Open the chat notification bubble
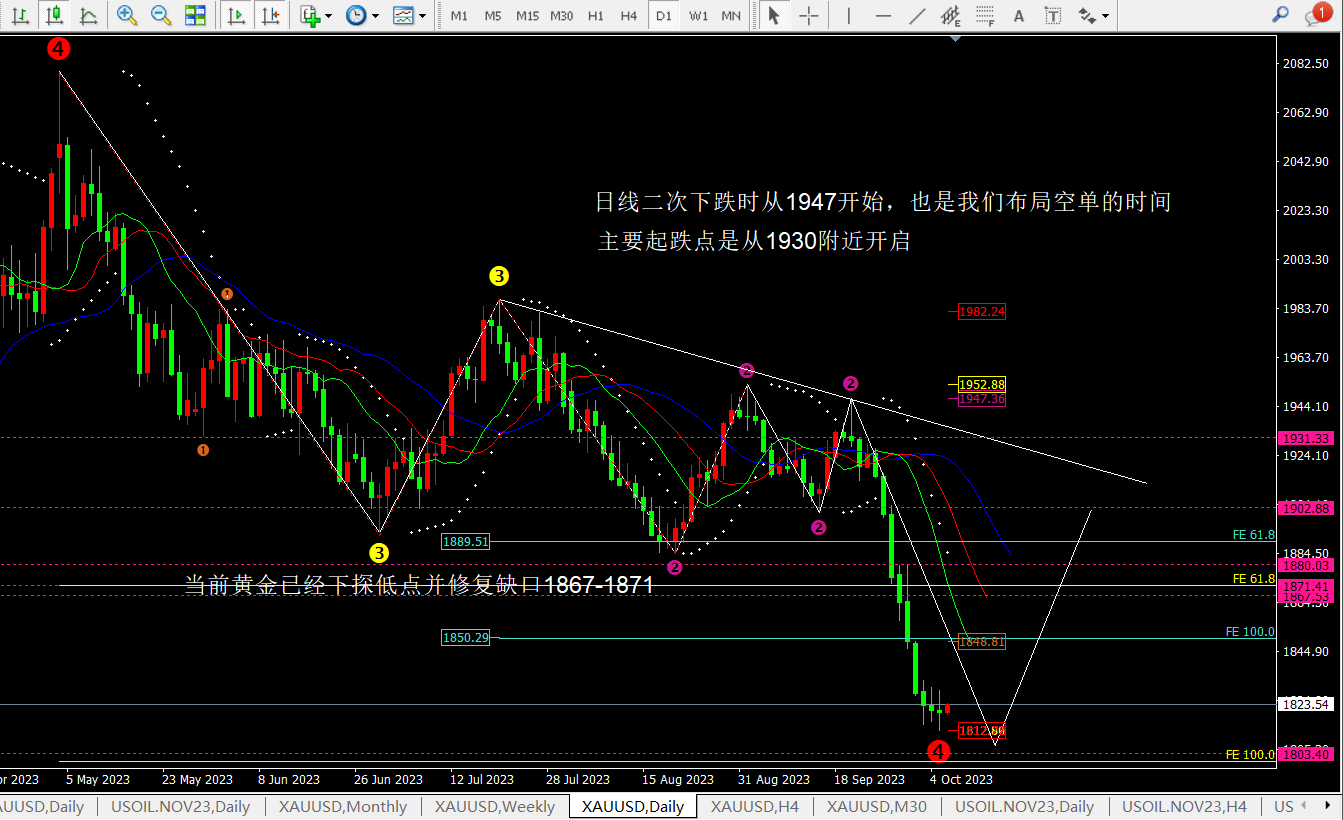The width and height of the screenshot is (1343, 820). coord(1318,14)
